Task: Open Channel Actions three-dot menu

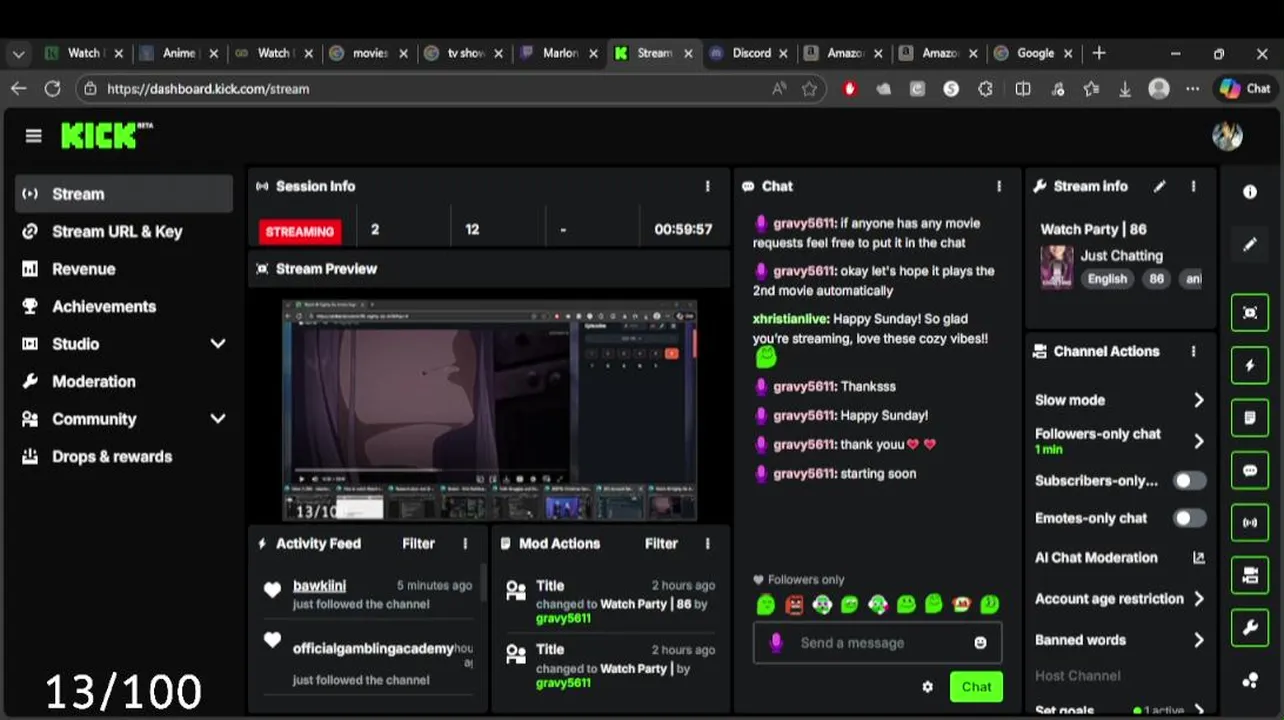Action: (x=1193, y=351)
